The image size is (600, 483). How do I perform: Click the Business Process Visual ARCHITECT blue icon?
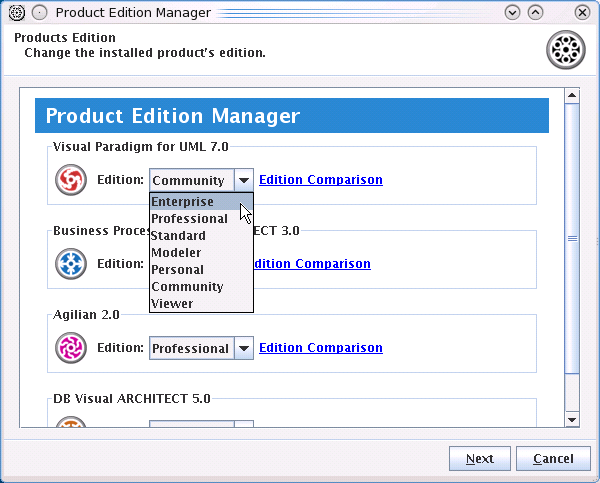click(71, 264)
